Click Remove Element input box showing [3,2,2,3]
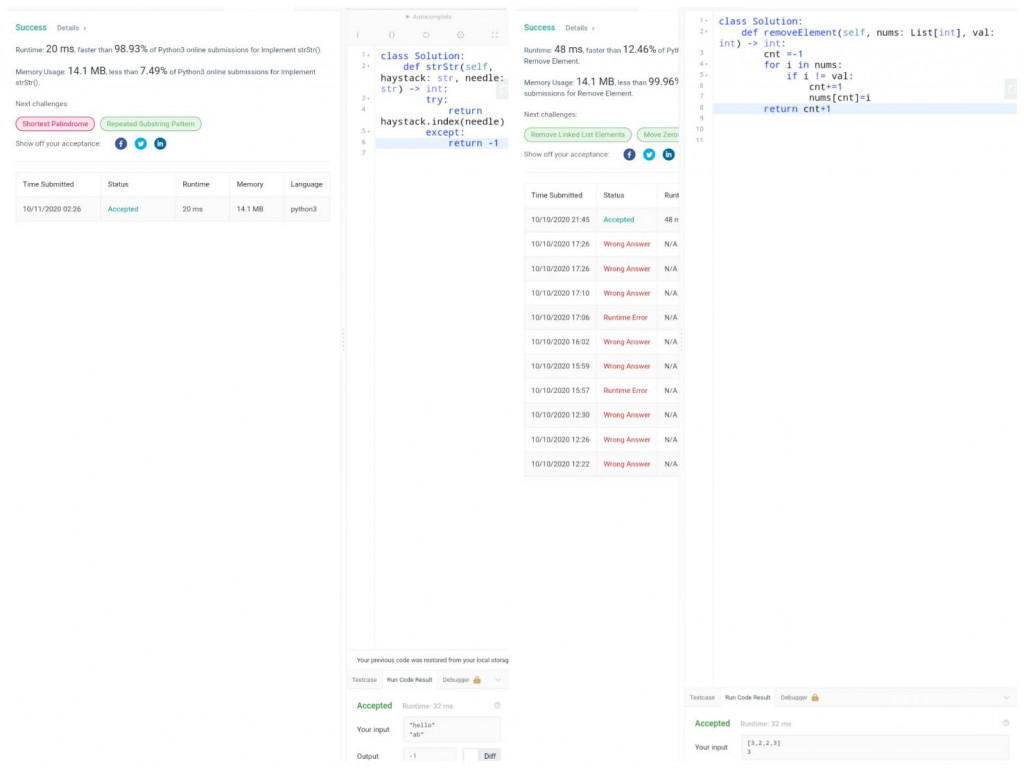Screen dimensions: 1024x768 pos(875,747)
